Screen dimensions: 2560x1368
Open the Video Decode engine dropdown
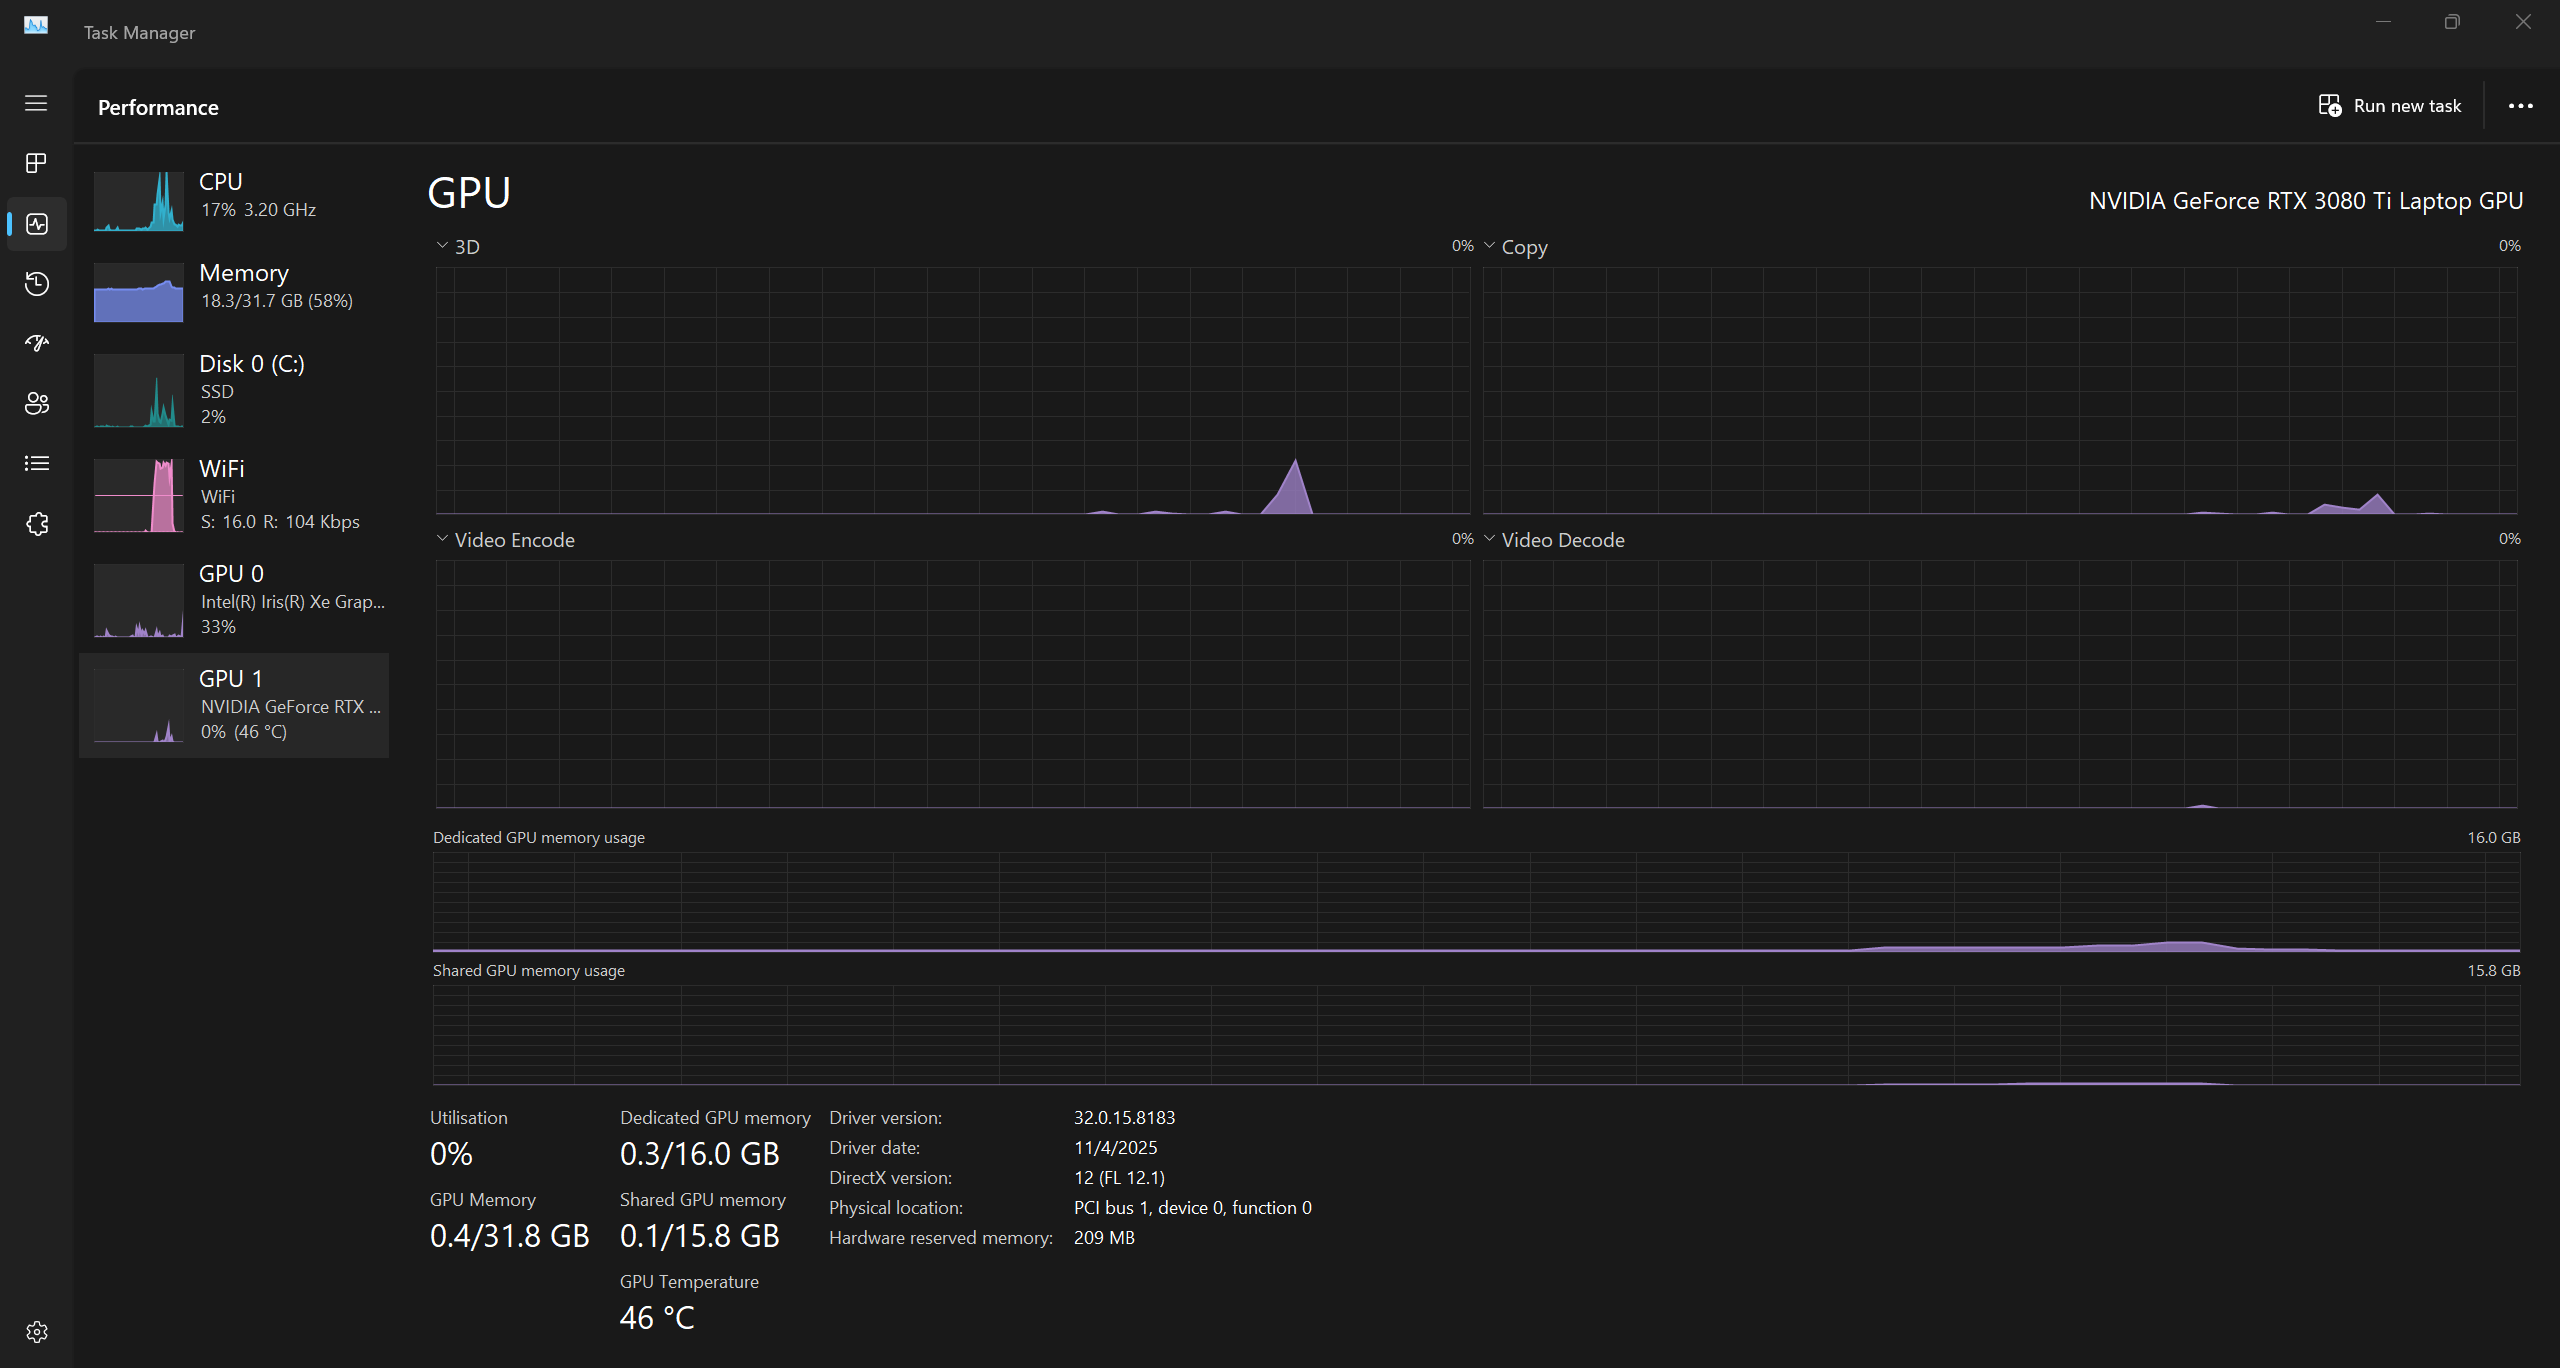coord(1490,539)
